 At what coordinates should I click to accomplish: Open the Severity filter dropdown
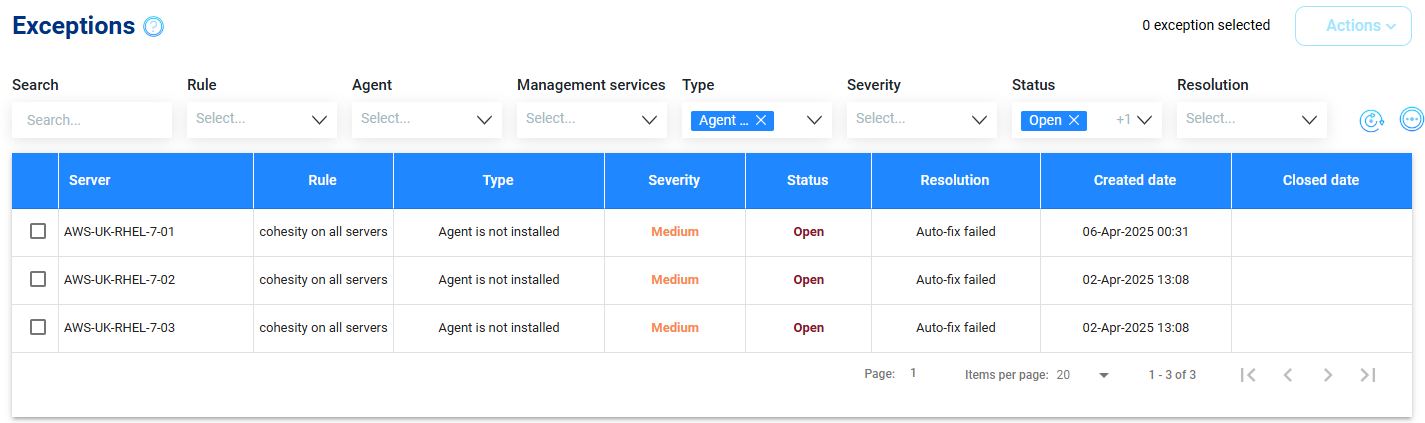coord(922,119)
